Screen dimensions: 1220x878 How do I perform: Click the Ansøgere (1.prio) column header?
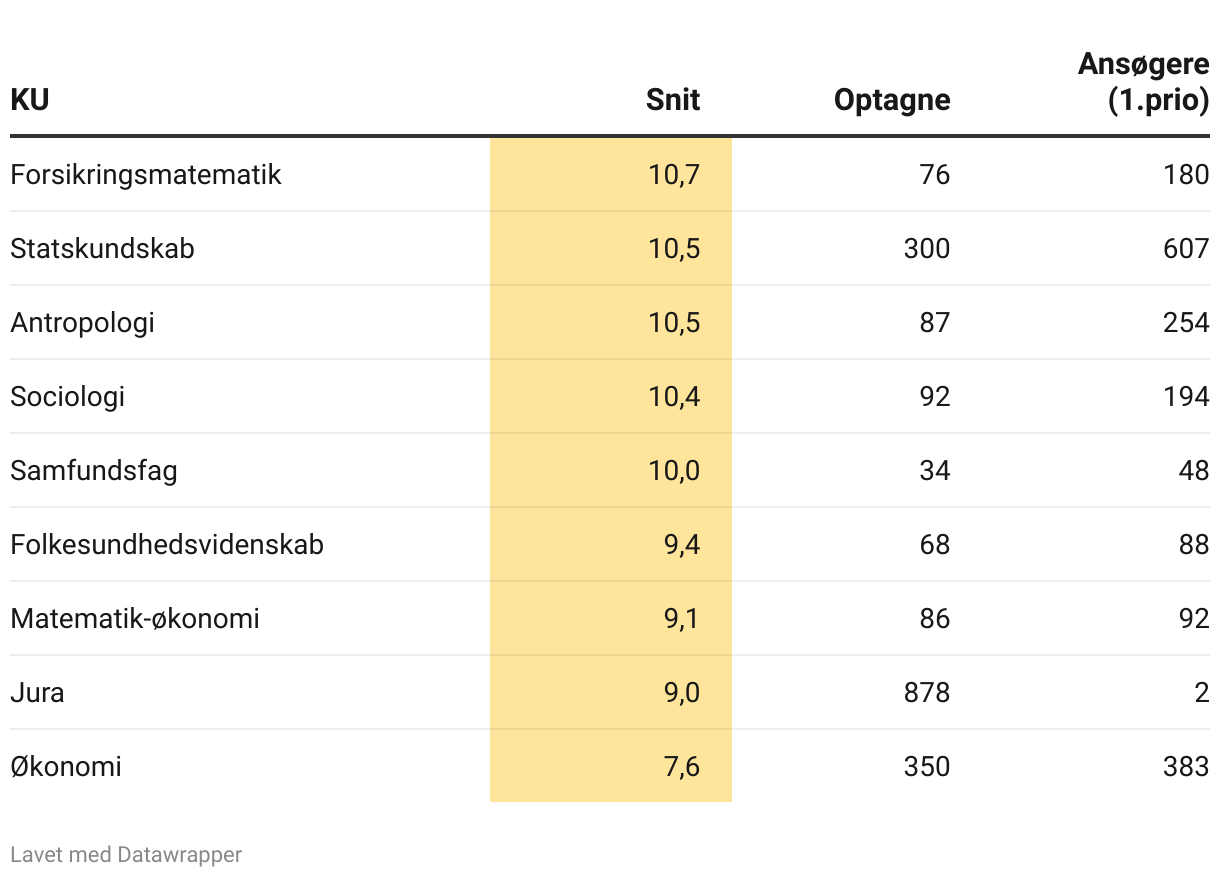(1143, 82)
